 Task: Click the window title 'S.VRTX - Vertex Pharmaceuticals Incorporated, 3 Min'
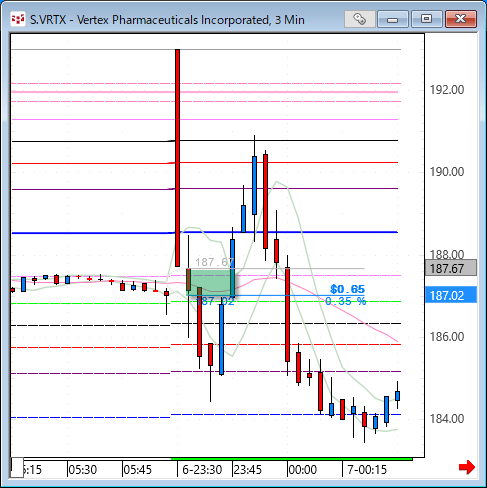click(x=167, y=20)
